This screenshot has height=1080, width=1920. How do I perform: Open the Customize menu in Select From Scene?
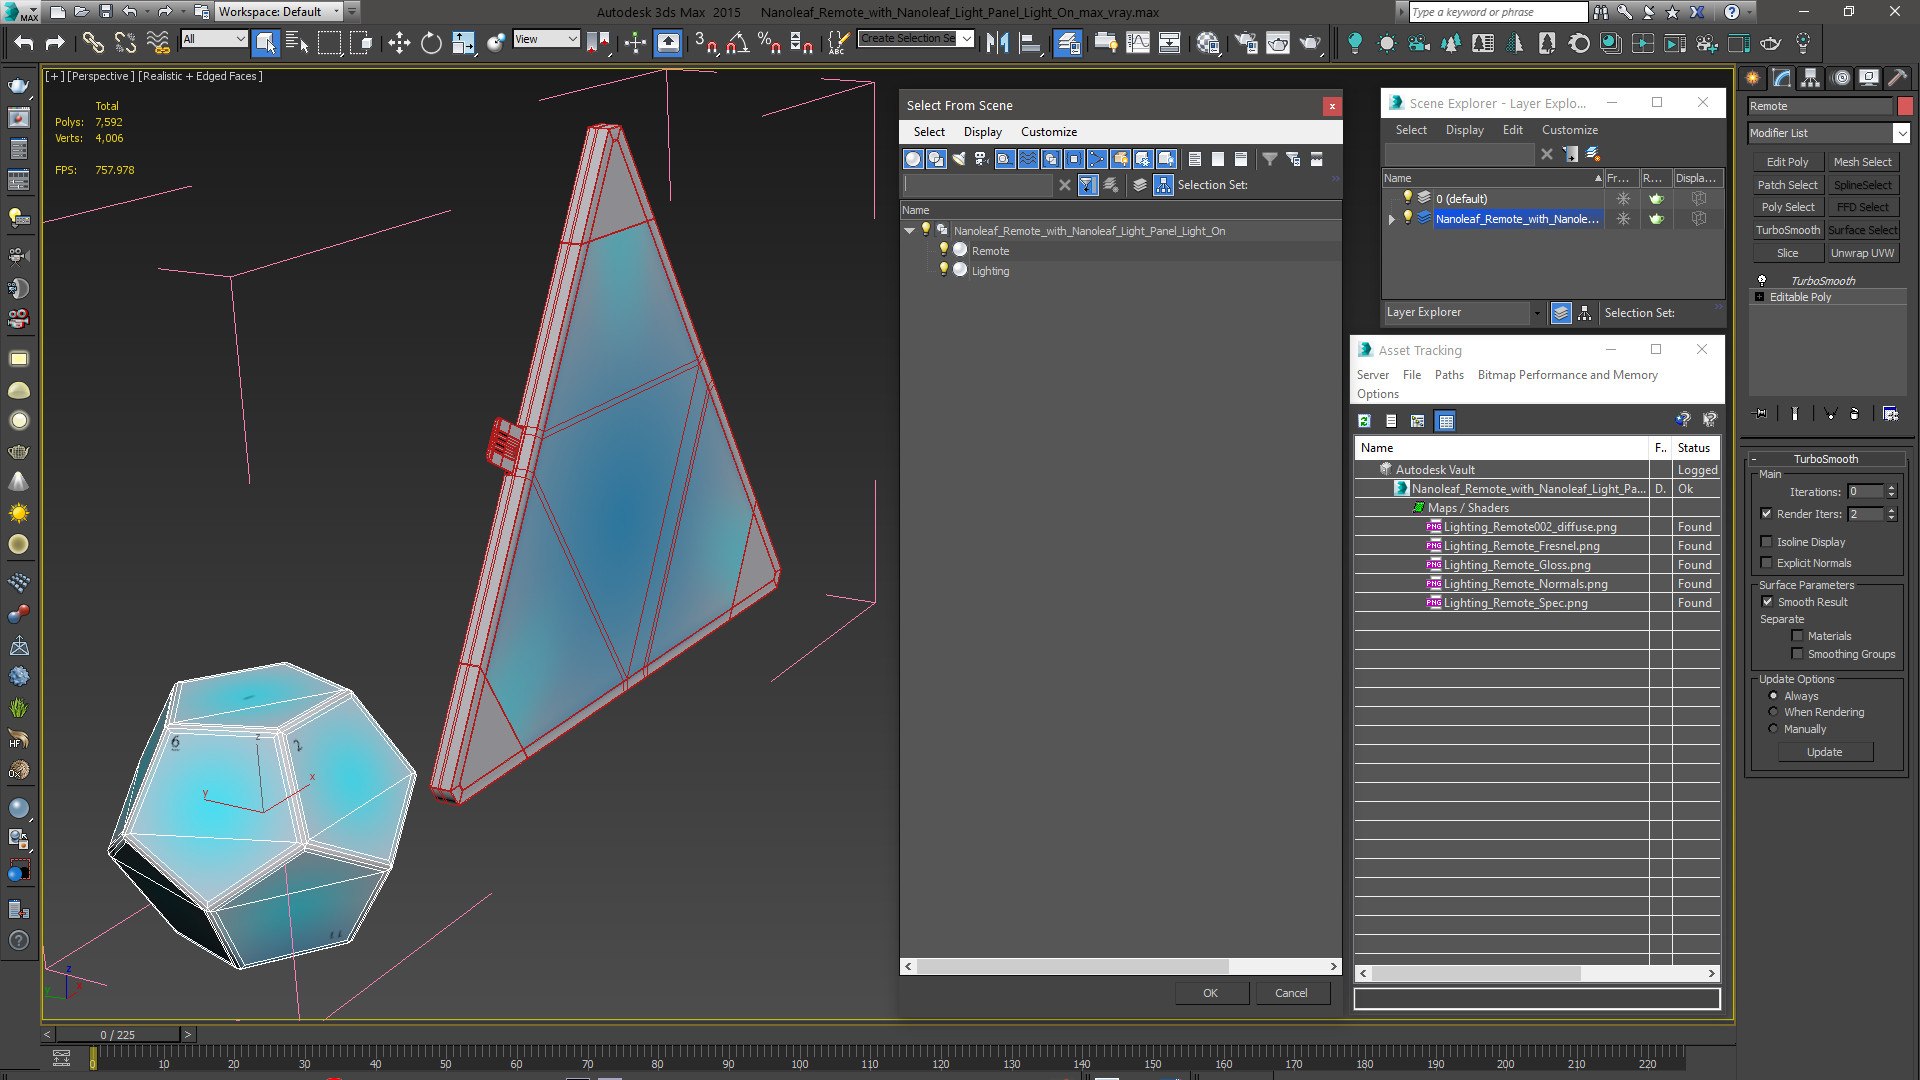pyautogui.click(x=1048, y=132)
